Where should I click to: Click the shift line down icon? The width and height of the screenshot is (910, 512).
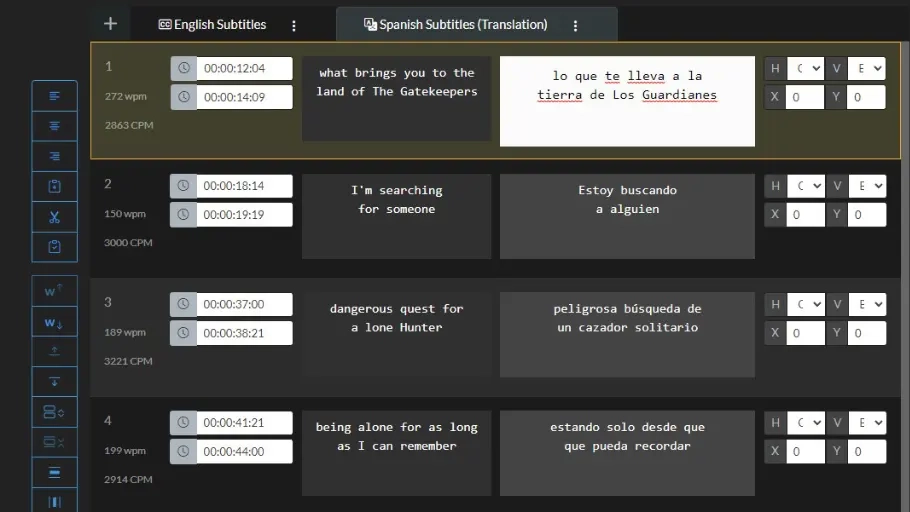pos(55,382)
